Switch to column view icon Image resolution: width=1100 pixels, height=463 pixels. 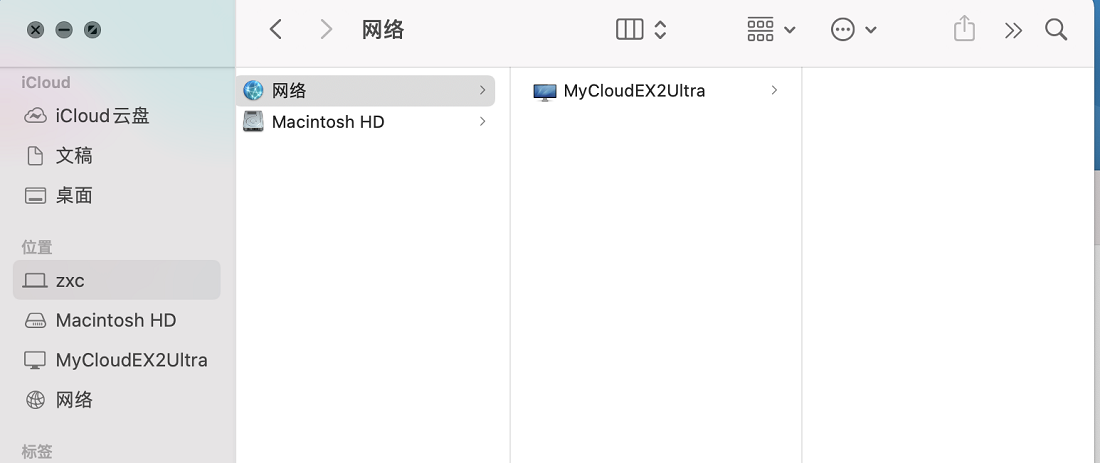629,29
